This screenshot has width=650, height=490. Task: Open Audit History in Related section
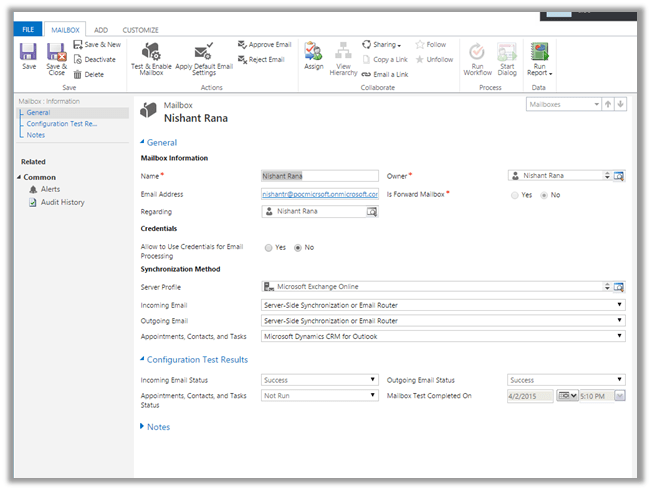[x=62, y=203]
